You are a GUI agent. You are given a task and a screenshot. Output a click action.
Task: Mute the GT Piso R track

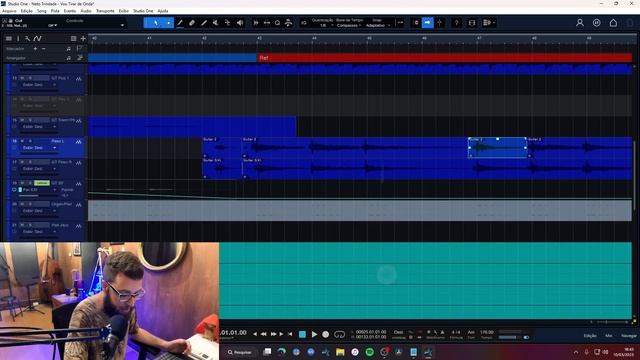click(22, 162)
